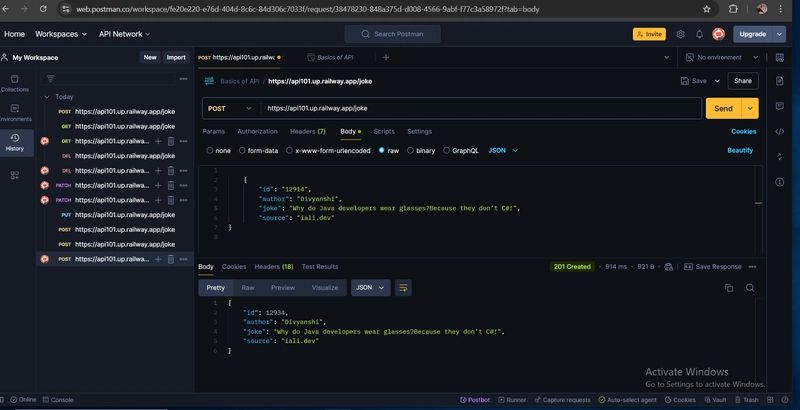Open Trash from the status bar
This screenshot has width=800, height=410.
point(746,400)
